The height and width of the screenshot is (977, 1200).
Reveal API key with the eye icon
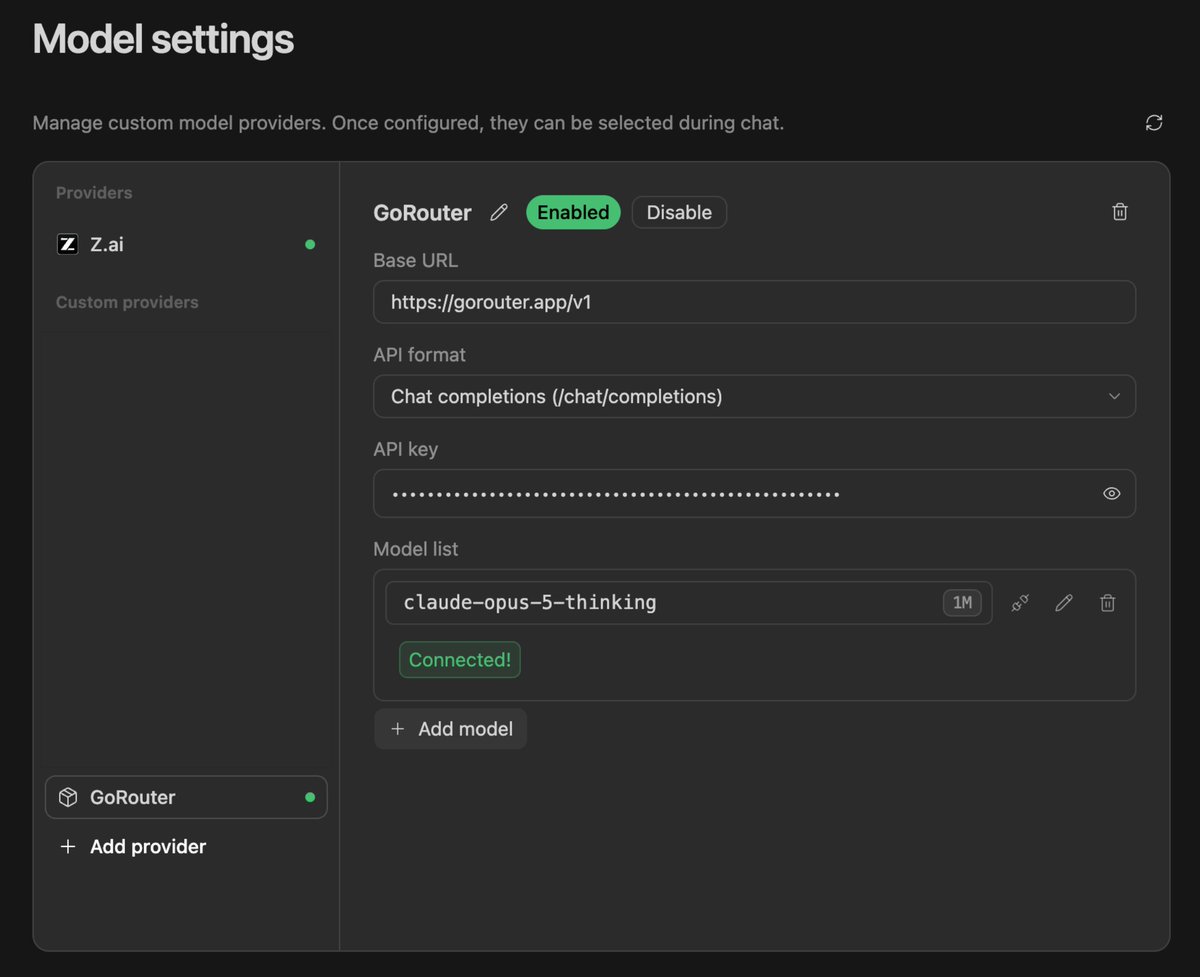(1111, 494)
